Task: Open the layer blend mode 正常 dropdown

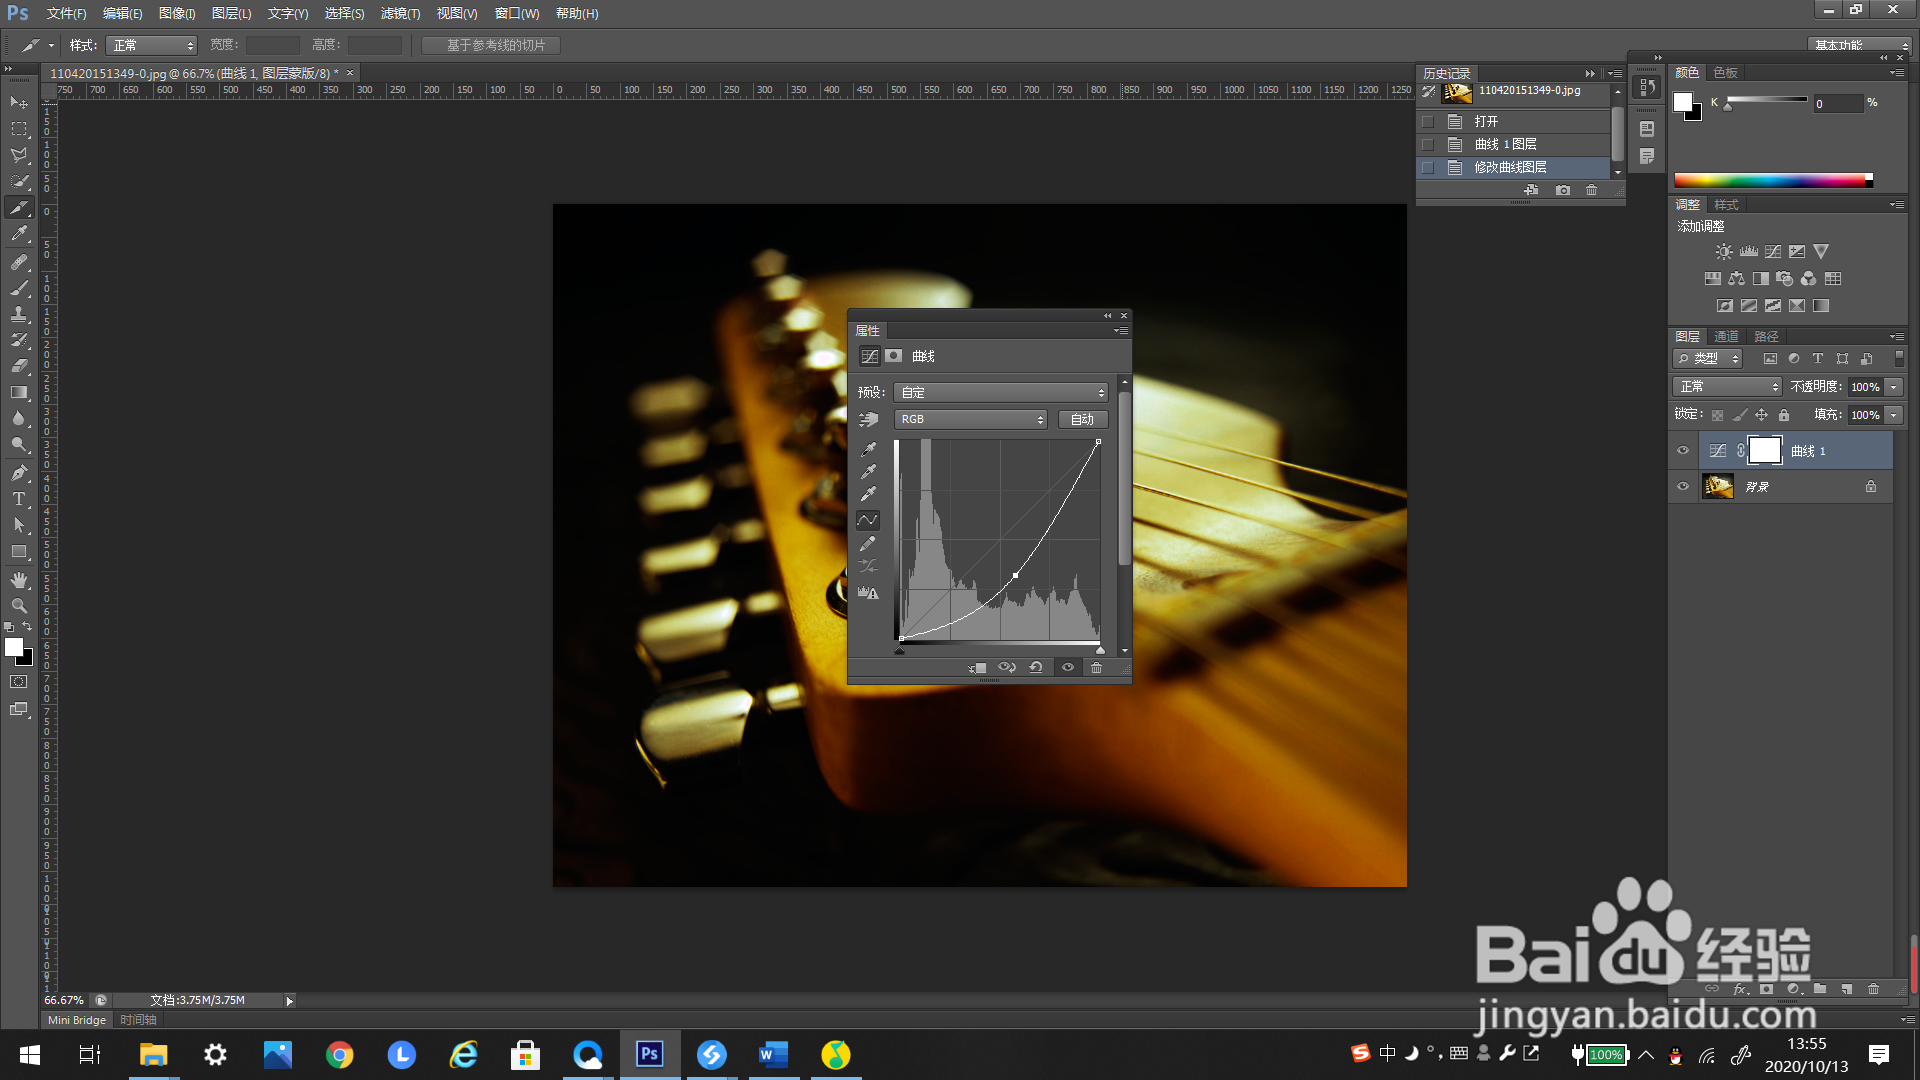Action: (x=1728, y=387)
